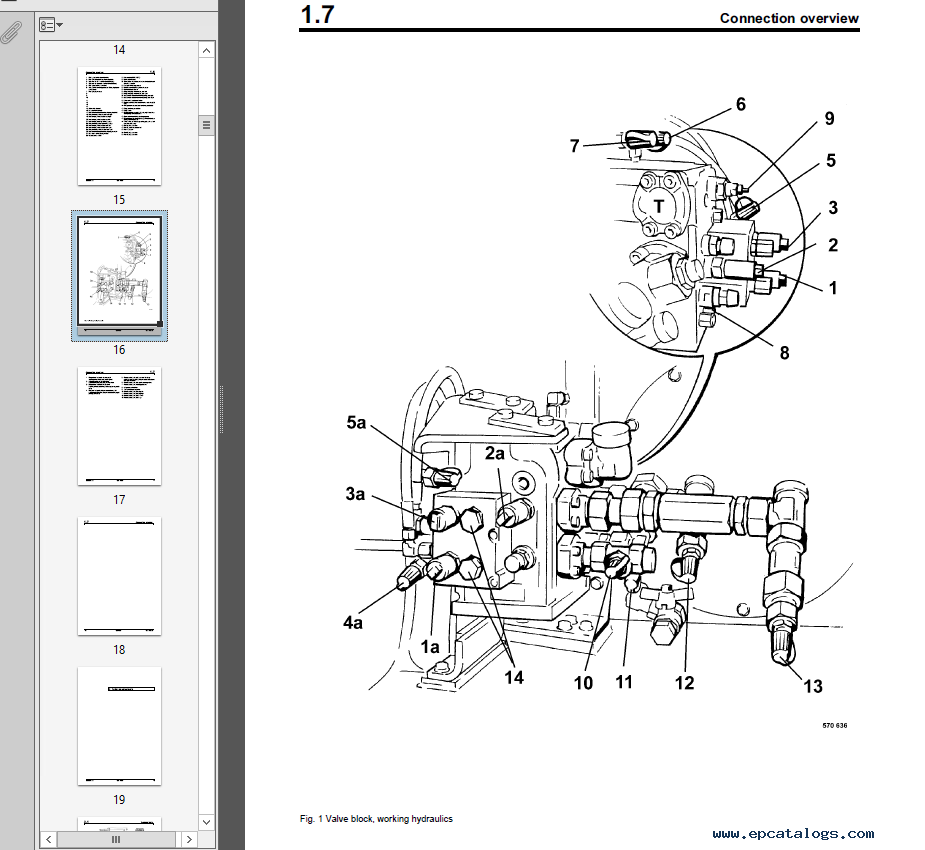The height and width of the screenshot is (850, 925).
Task: Click the vertical scrollbar thumb in thumbnails
Action: 206,125
